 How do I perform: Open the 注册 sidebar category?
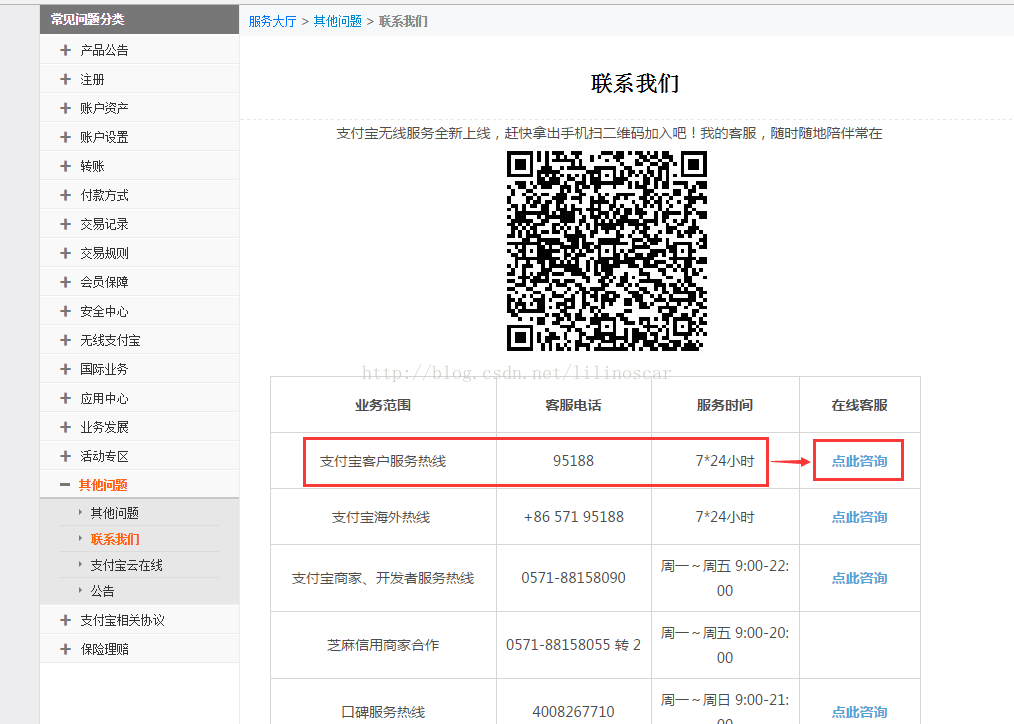point(92,80)
